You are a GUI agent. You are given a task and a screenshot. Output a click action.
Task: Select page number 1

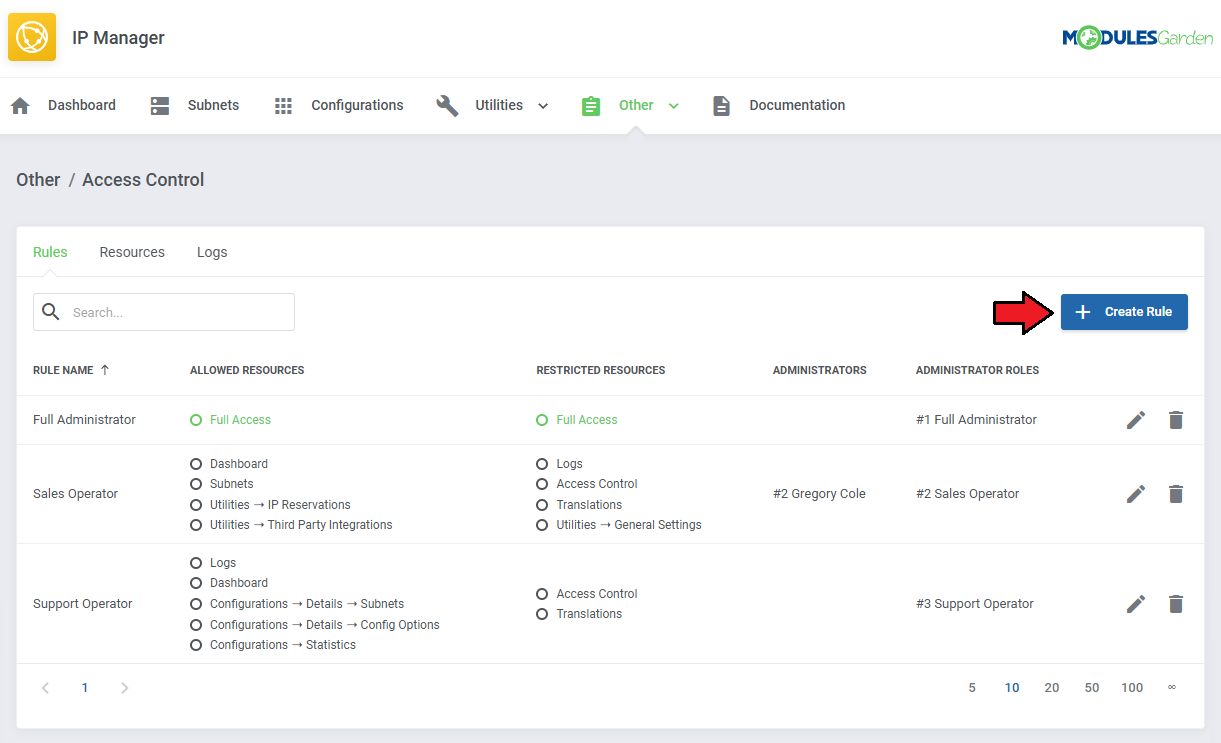click(x=85, y=688)
